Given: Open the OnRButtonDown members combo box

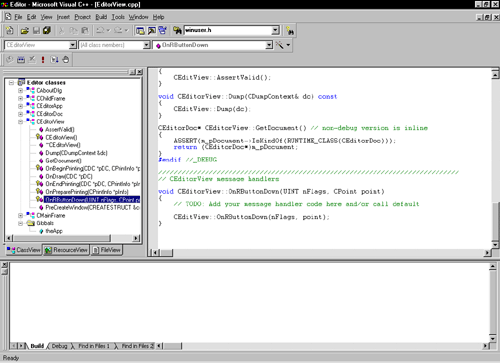Looking at the screenshot, I should click(269, 45).
